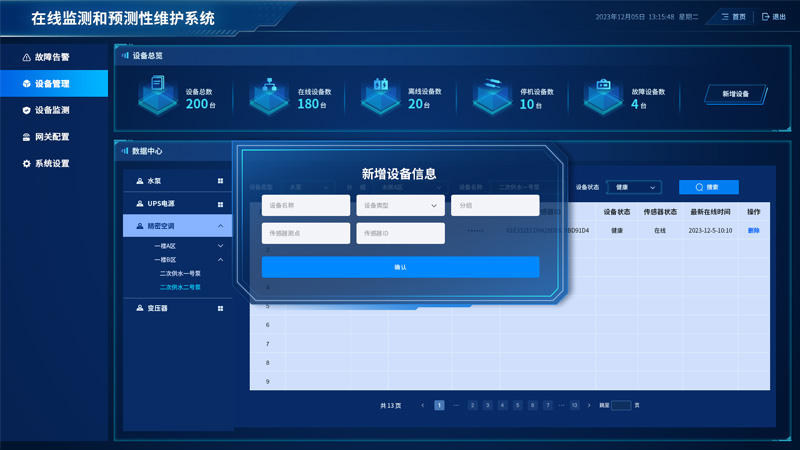Screen dimensions: 800x450
Task: Collapse the 一楼B区 chevron
Action: [220, 260]
